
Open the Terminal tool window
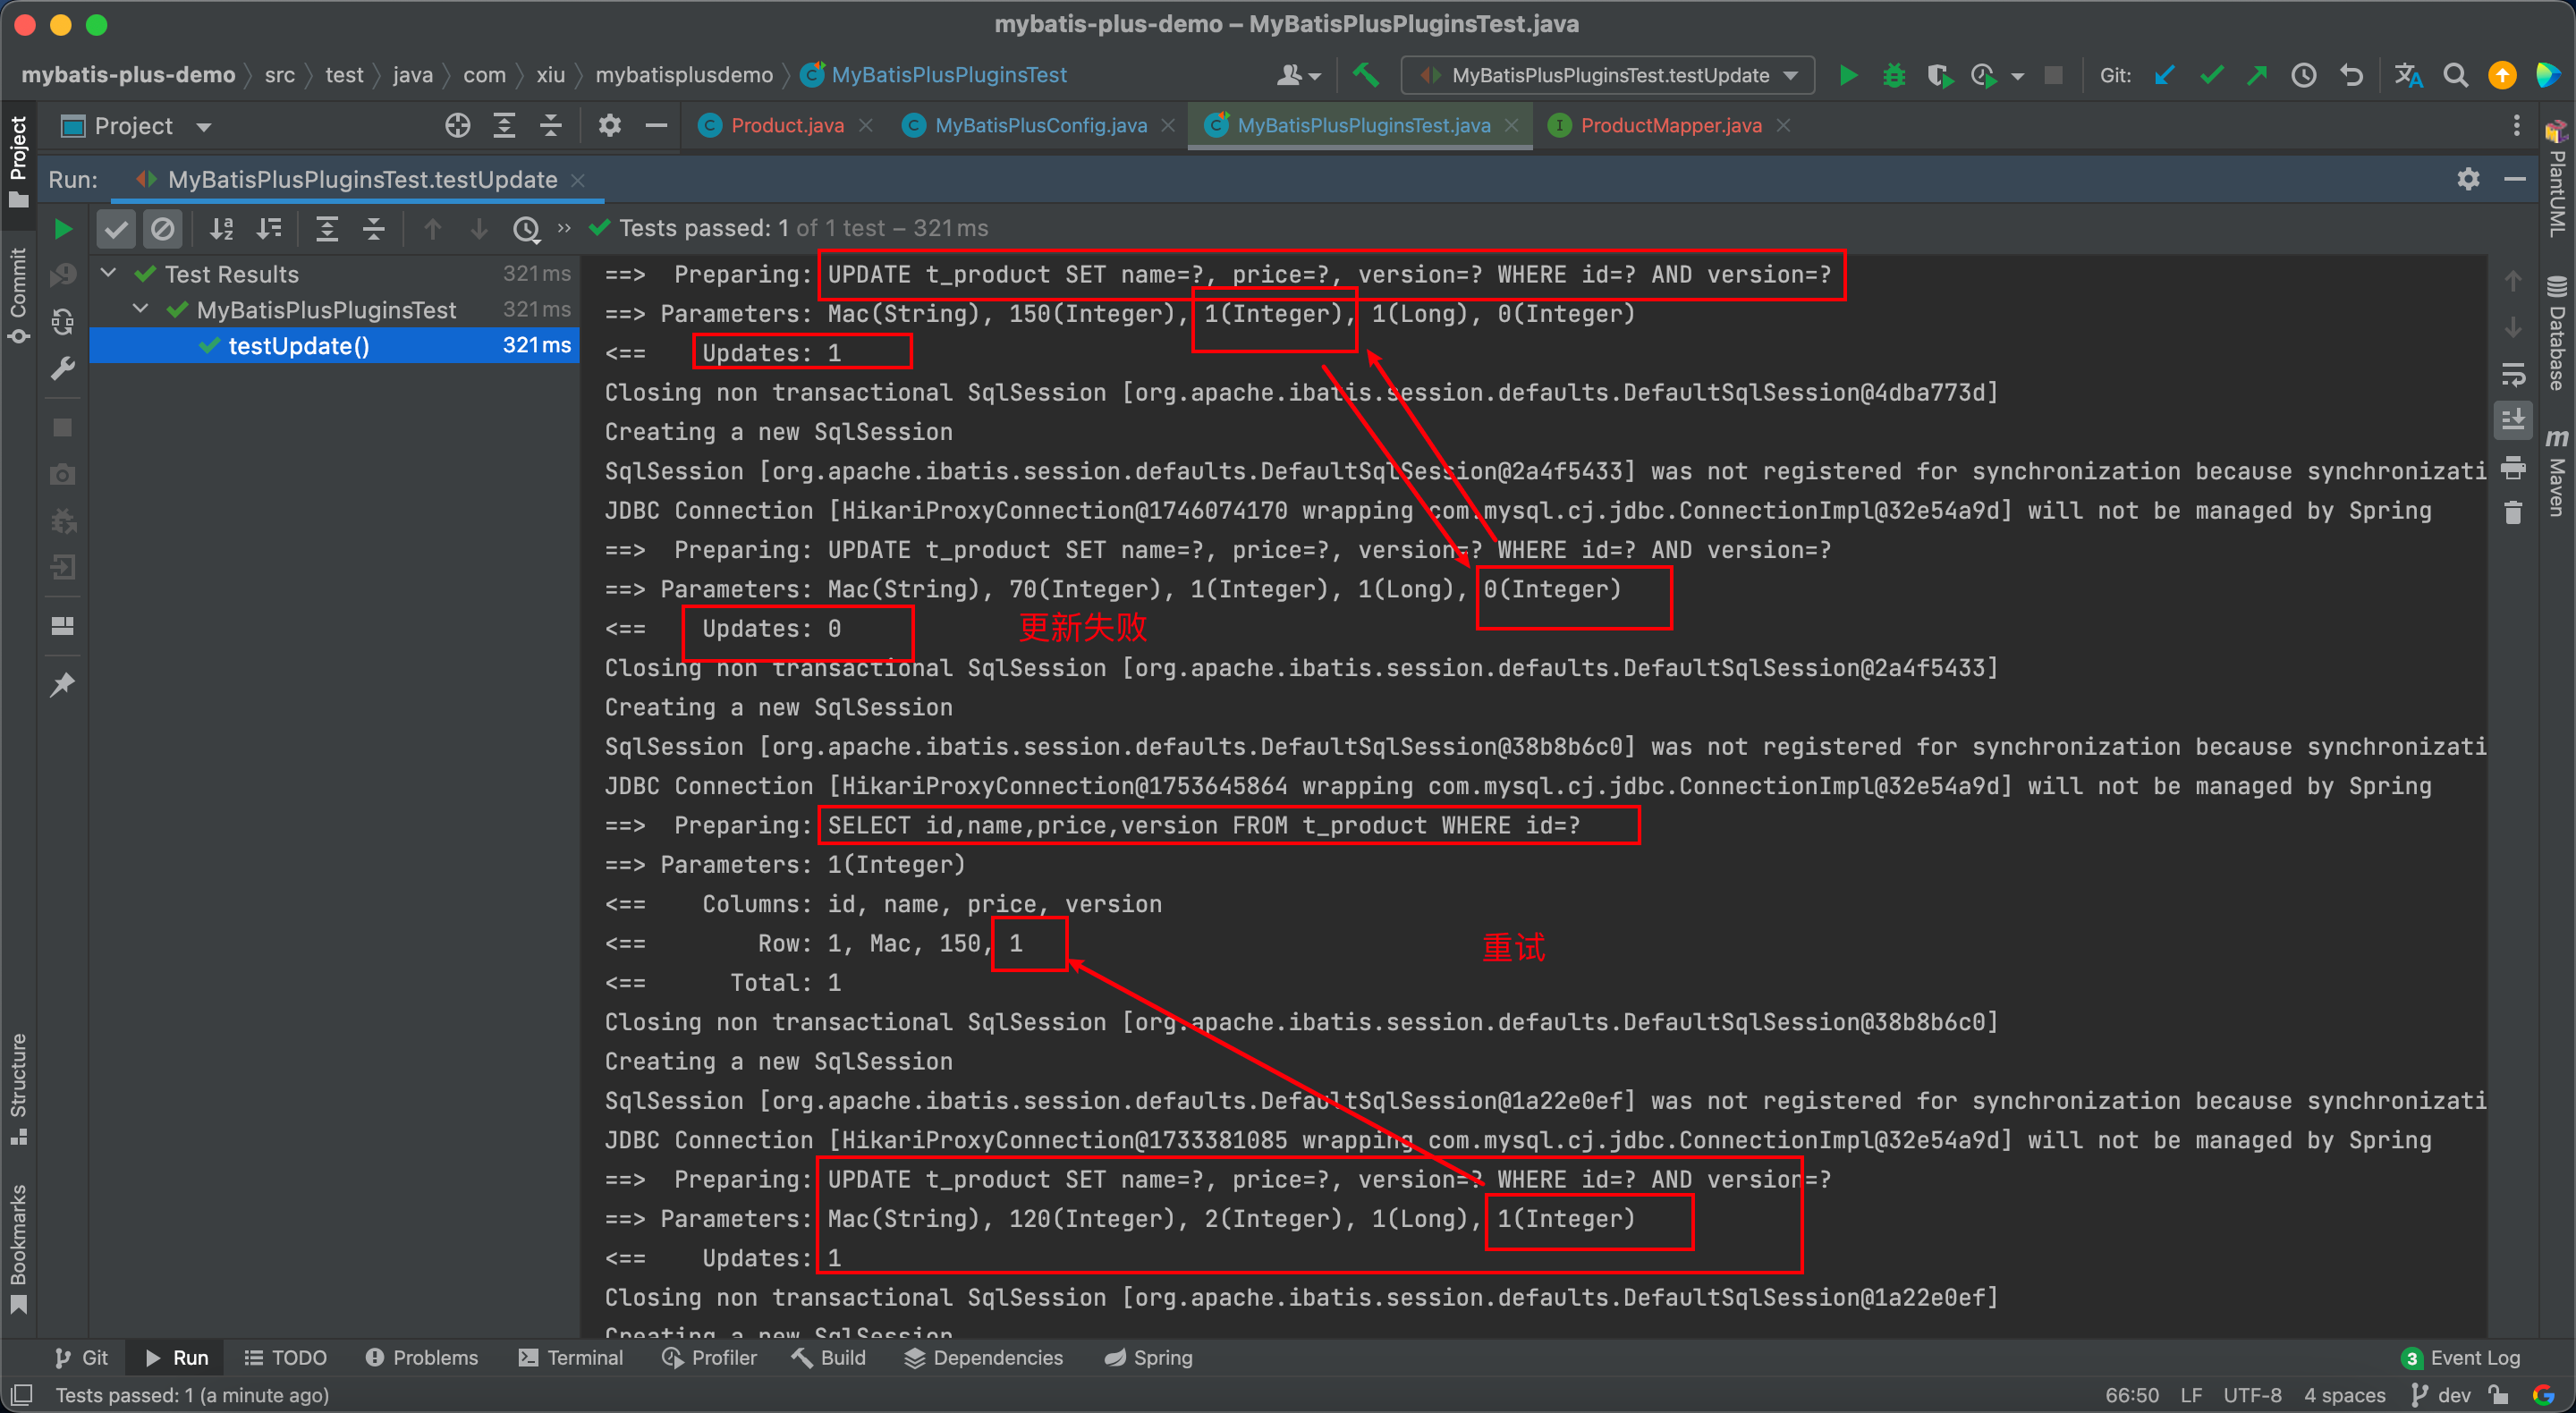tap(571, 1358)
